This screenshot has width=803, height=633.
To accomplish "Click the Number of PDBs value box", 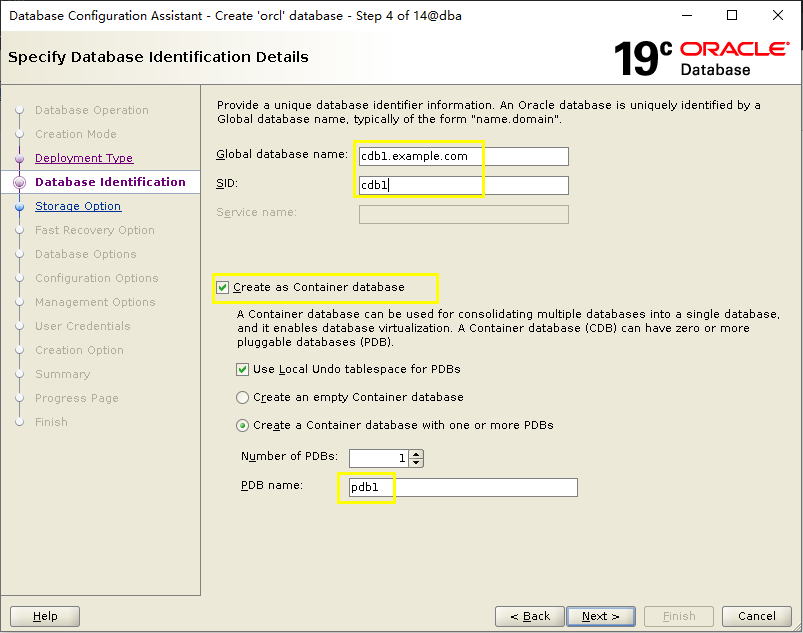I will click(379, 458).
